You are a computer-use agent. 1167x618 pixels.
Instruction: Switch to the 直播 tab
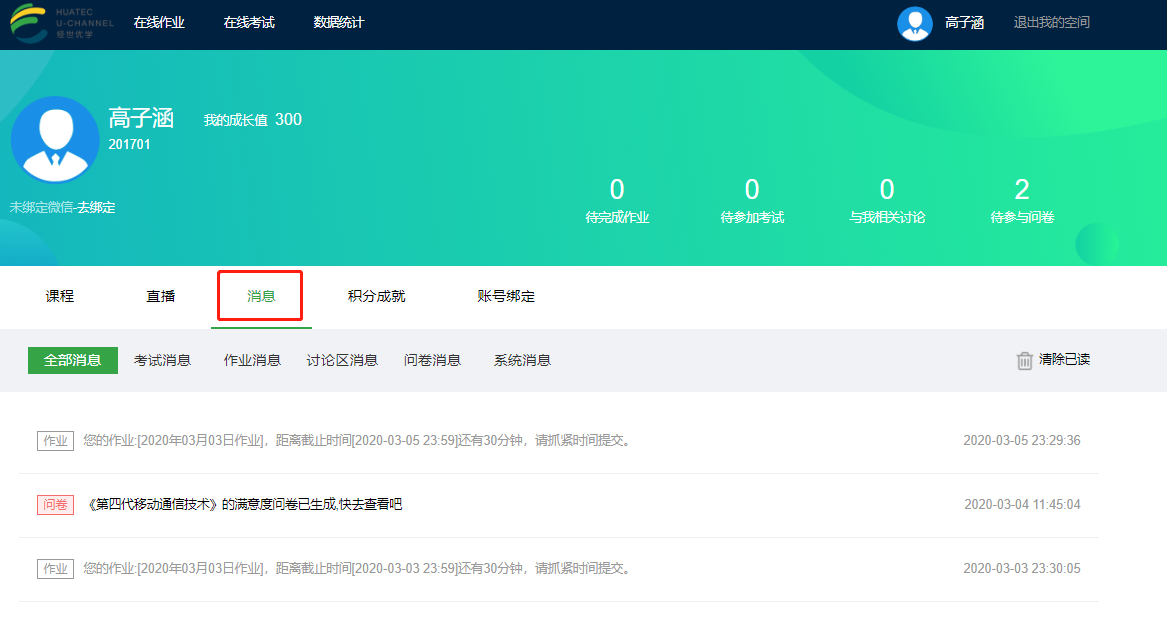[160, 297]
